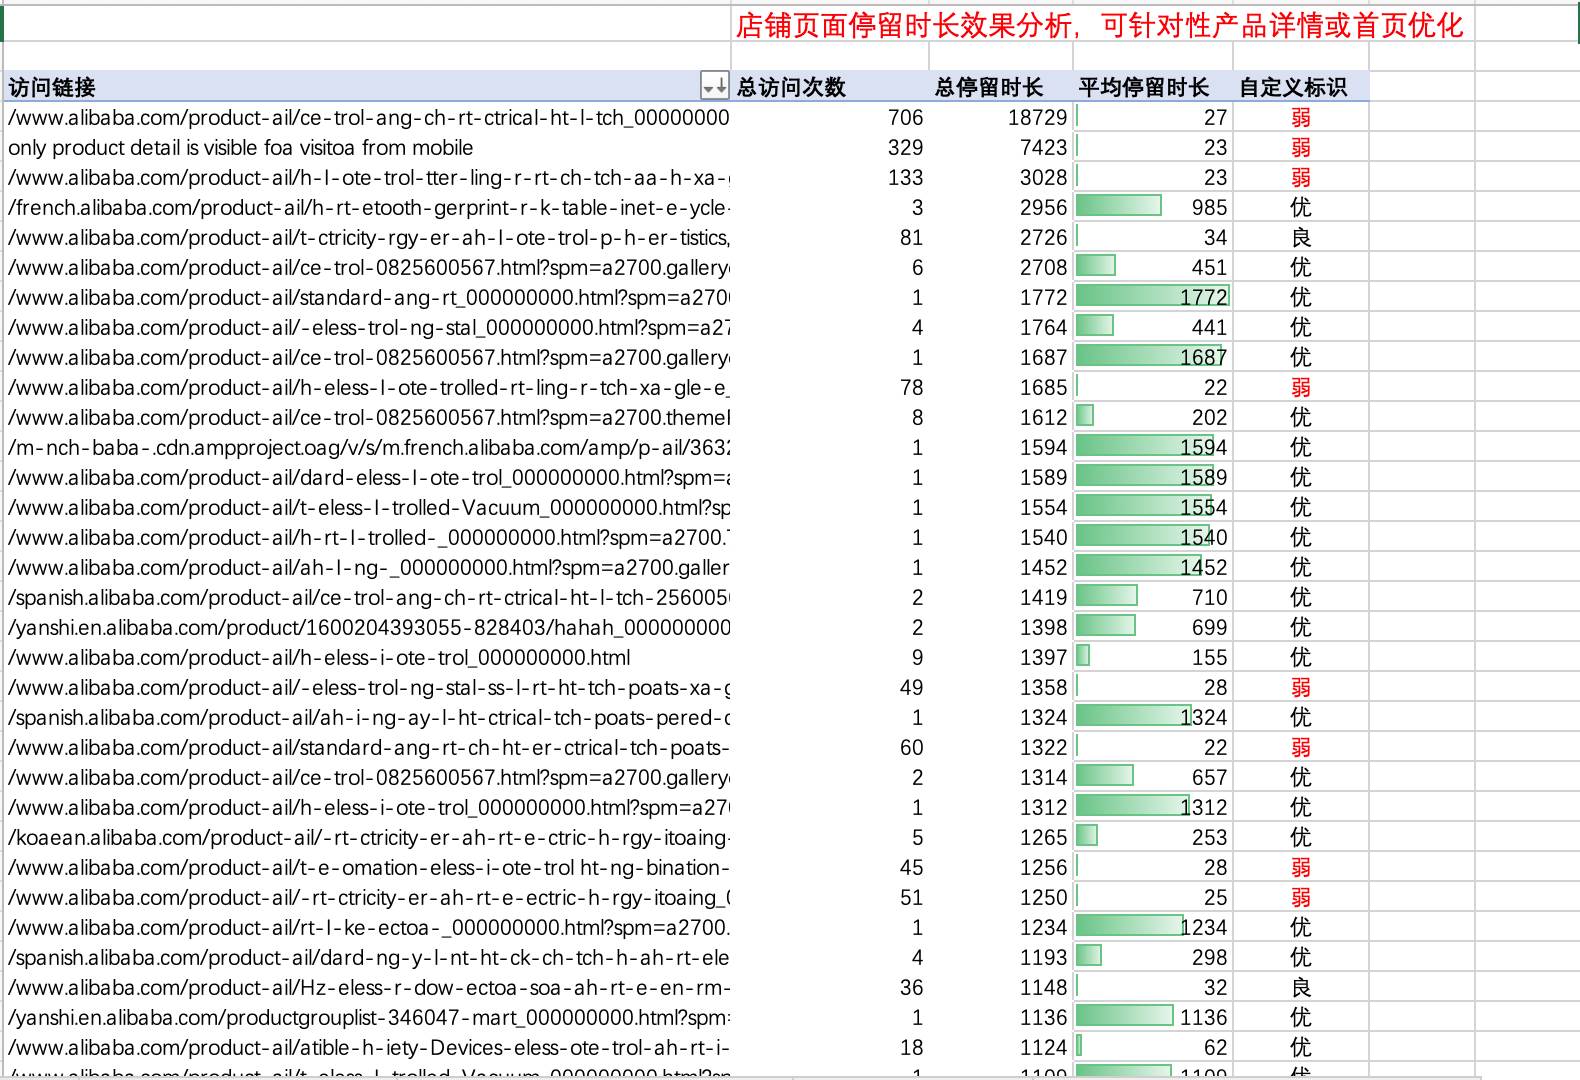Click the m-nch-baba cdn.ampproject link cell
Screen dimensions: 1580x1080
367,447
